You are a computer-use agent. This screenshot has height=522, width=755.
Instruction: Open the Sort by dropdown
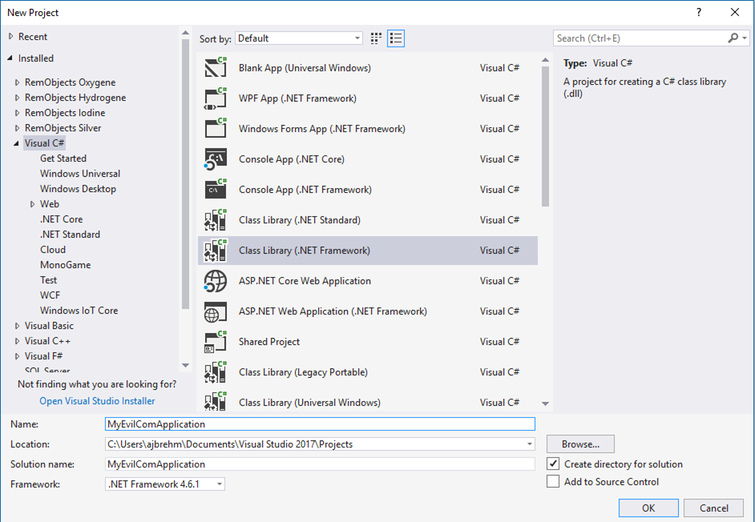(x=299, y=38)
